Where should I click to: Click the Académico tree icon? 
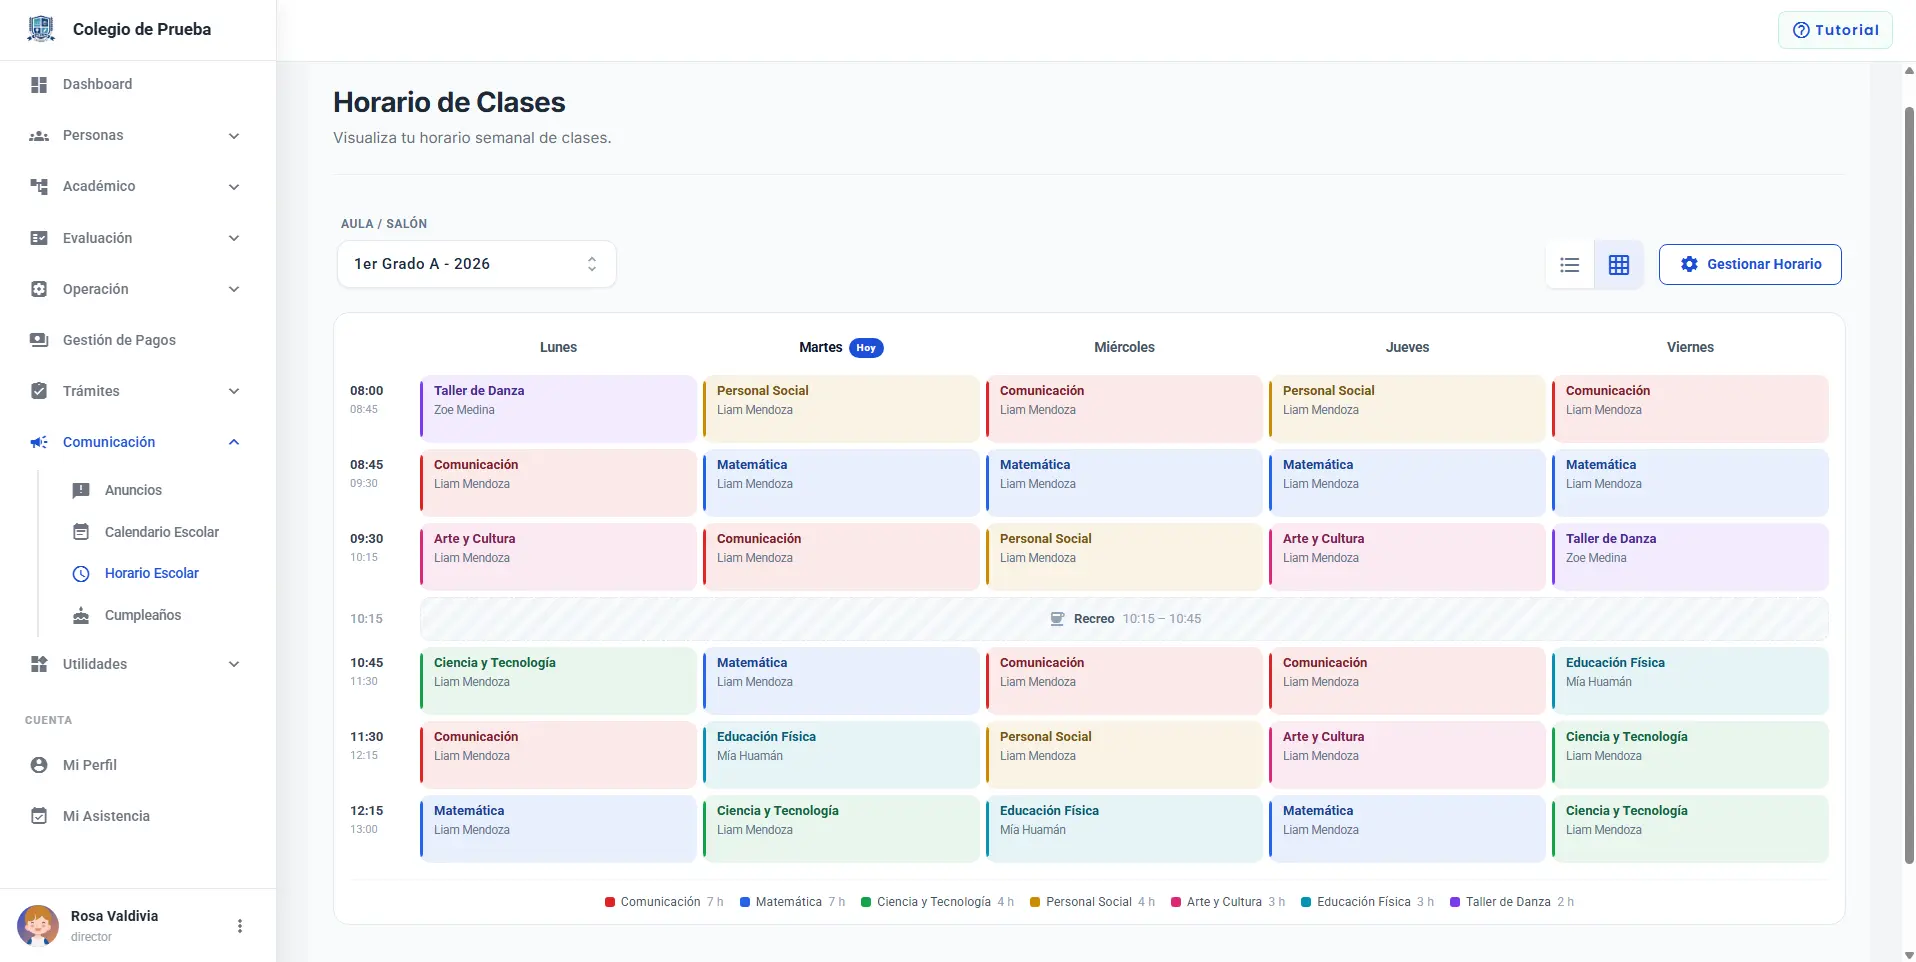point(39,187)
